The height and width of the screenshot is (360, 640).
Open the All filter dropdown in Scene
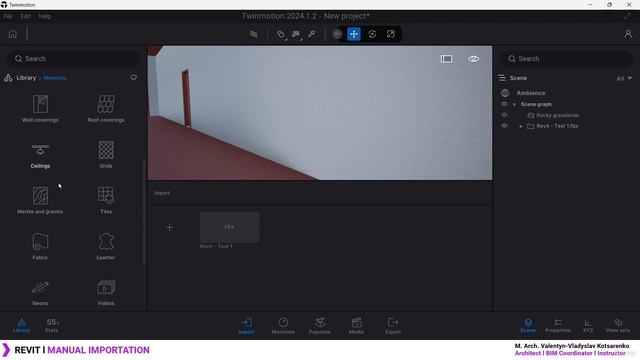(x=624, y=78)
